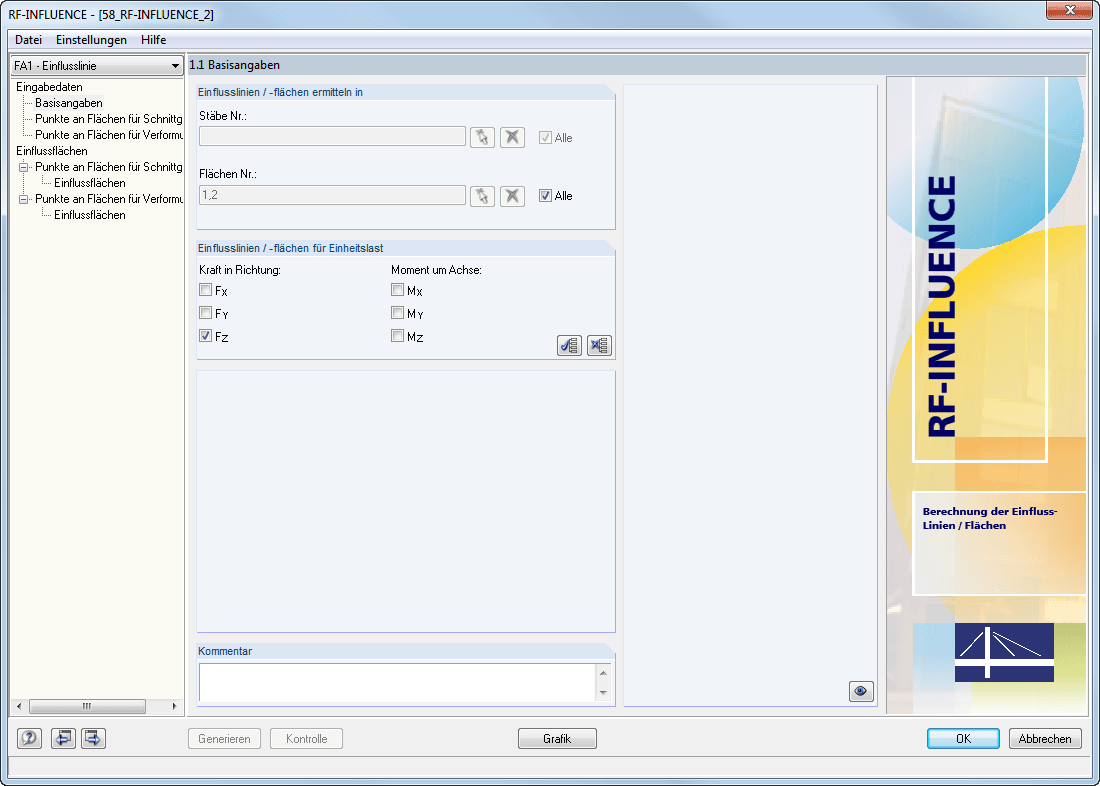Click the pick-surfaces icon next to Flächen Nr.
This screenshot has height=786, width=1100.
coord(483,196)
